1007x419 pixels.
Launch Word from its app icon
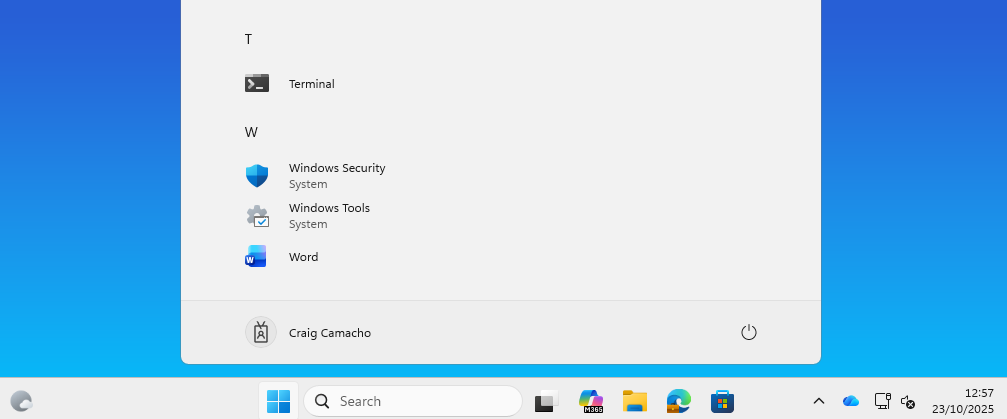click(x=257, y=257)
